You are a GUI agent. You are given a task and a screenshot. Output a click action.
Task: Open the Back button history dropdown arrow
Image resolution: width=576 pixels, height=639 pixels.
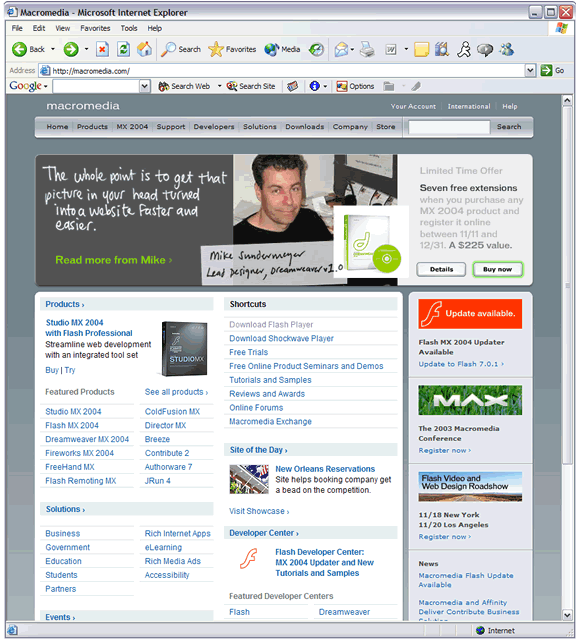coord(53,49)
